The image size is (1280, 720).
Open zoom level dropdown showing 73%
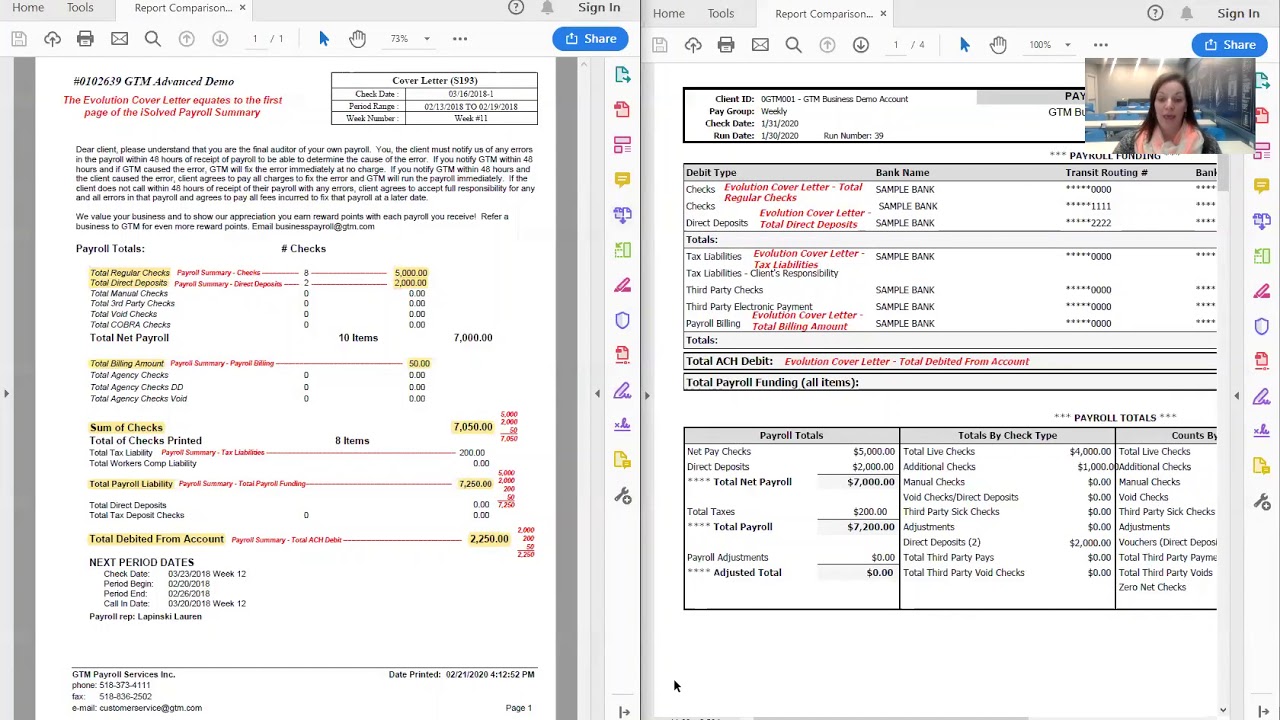click(x=410, y=39)
